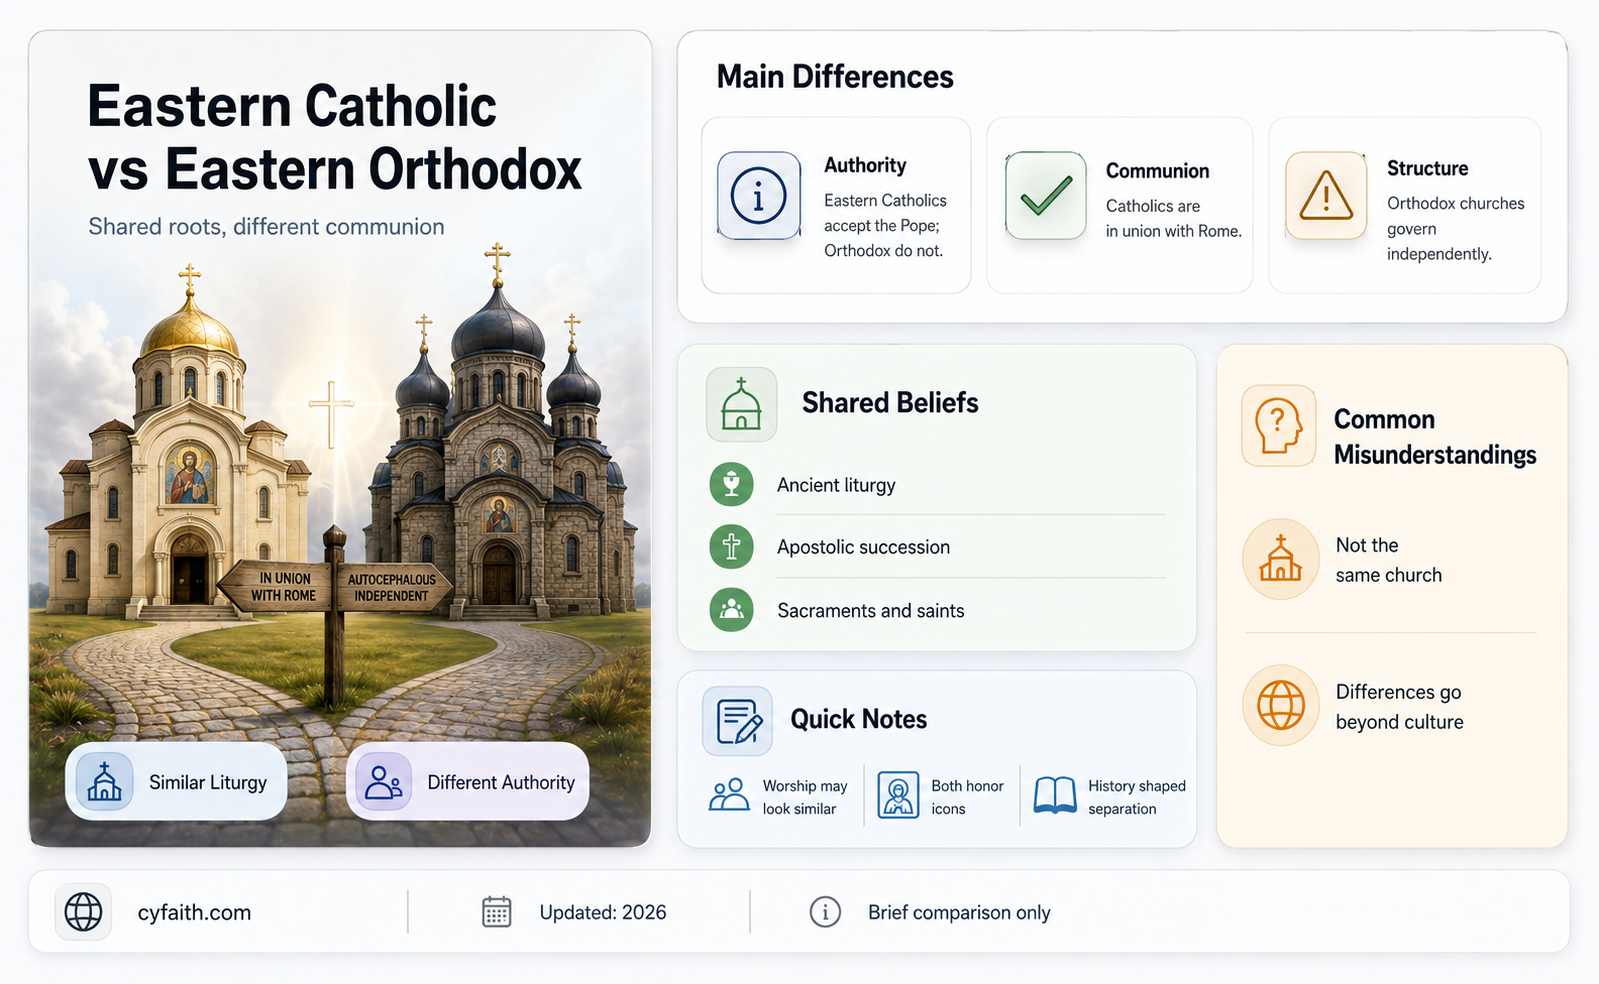1599x984 pixels.
Task: Click the Communion card heading
Action: (x=1157, y=171)
